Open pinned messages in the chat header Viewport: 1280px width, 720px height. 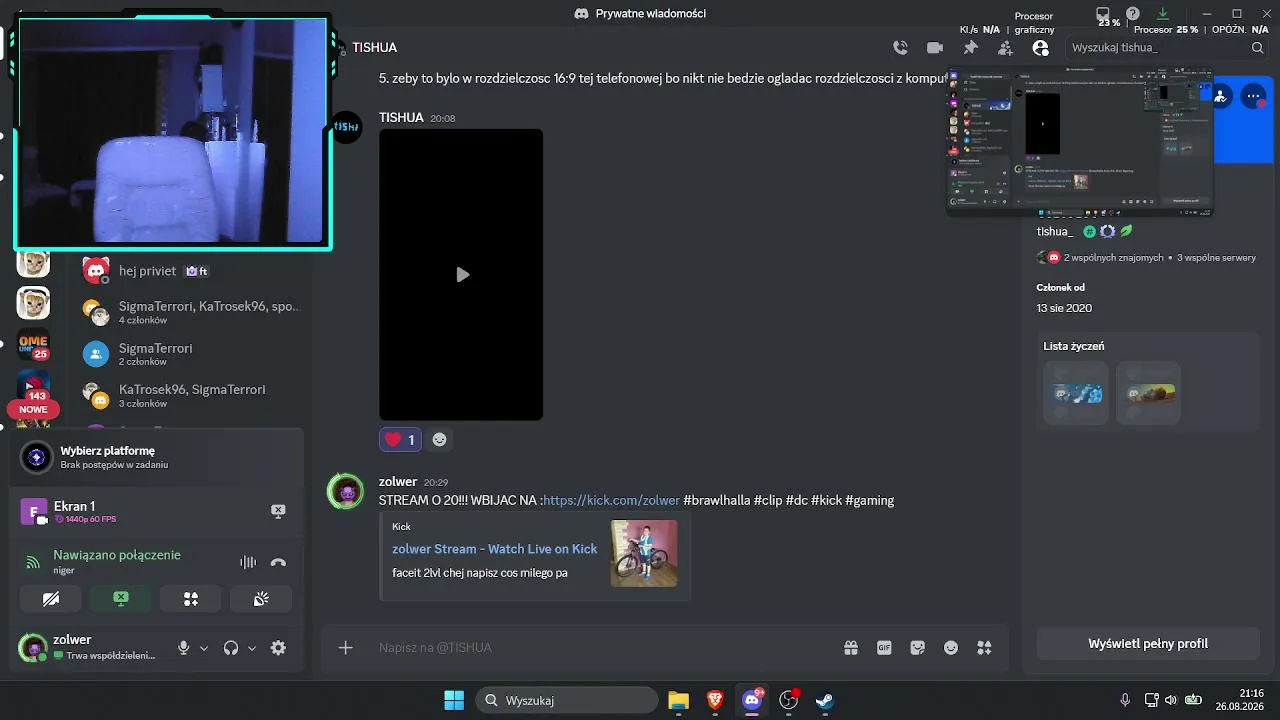coord(970,48)
